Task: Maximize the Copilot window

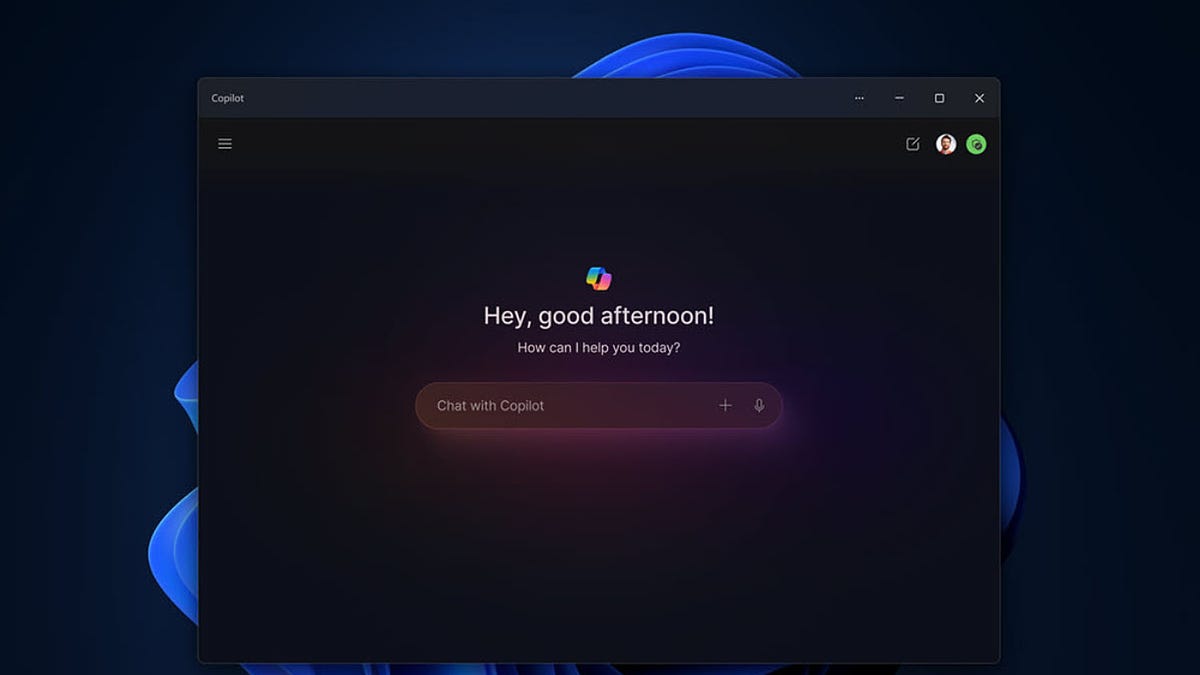Action: pyautogui.click(x=938, y=98)
